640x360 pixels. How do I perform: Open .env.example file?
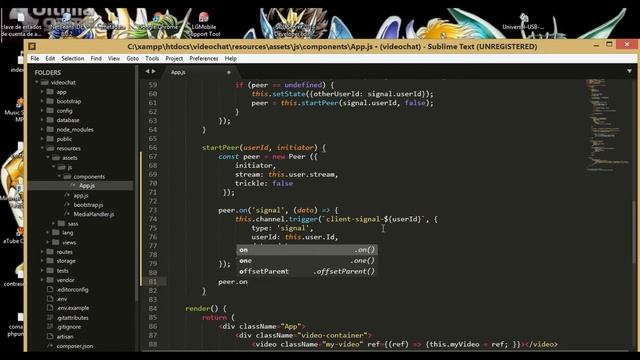[x=73, y=308]
